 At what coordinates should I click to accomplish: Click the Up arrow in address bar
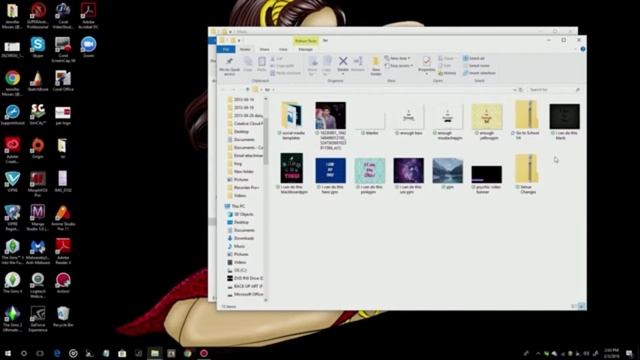247,89
